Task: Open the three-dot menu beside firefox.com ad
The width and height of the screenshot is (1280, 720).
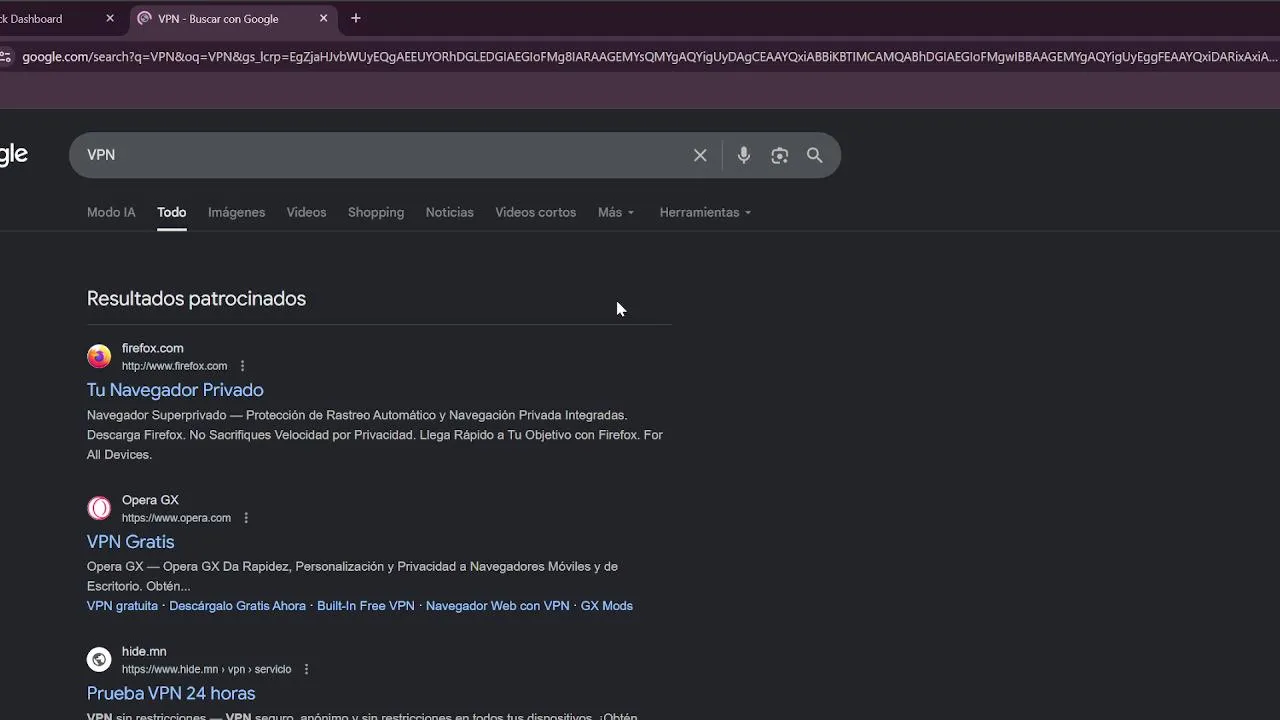Action: [x=242, y=366]
